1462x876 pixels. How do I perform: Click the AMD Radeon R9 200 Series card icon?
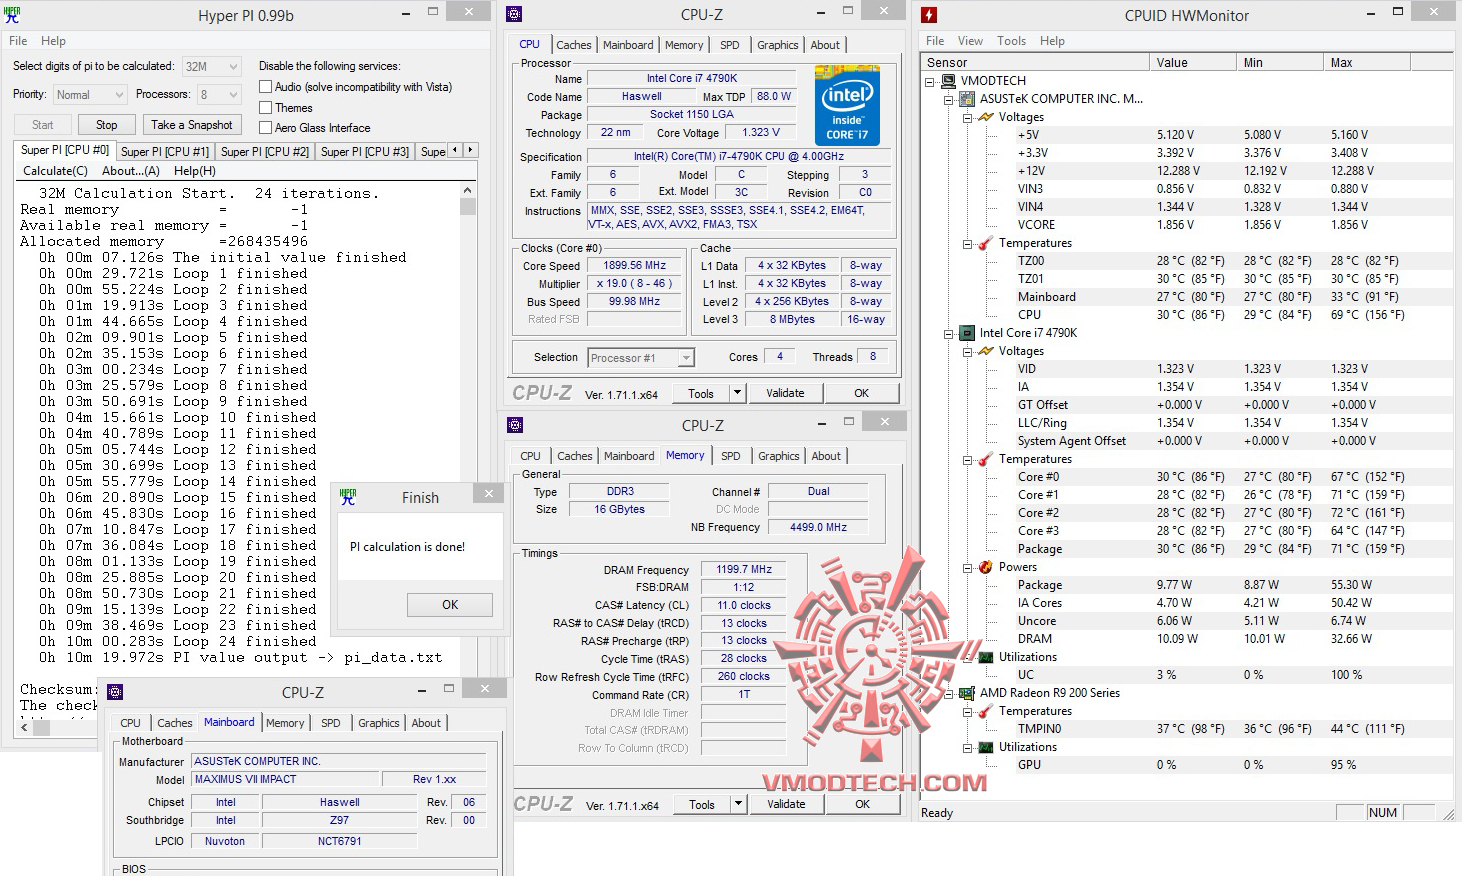pos(967,693)
